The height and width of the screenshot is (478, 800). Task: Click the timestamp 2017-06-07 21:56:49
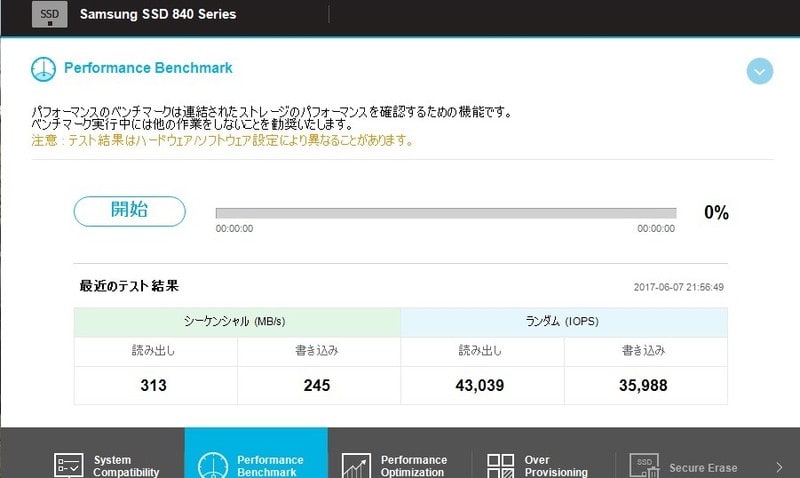679,287
